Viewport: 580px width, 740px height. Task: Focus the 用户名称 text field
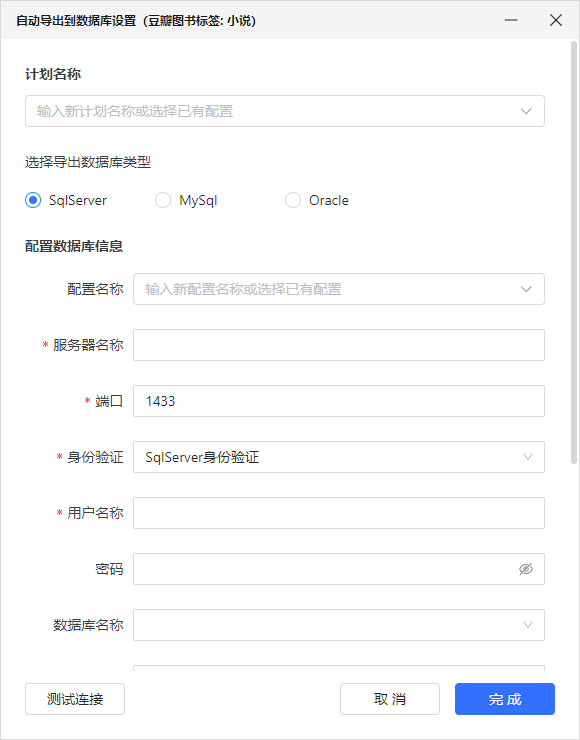click(x=339, y=513)
